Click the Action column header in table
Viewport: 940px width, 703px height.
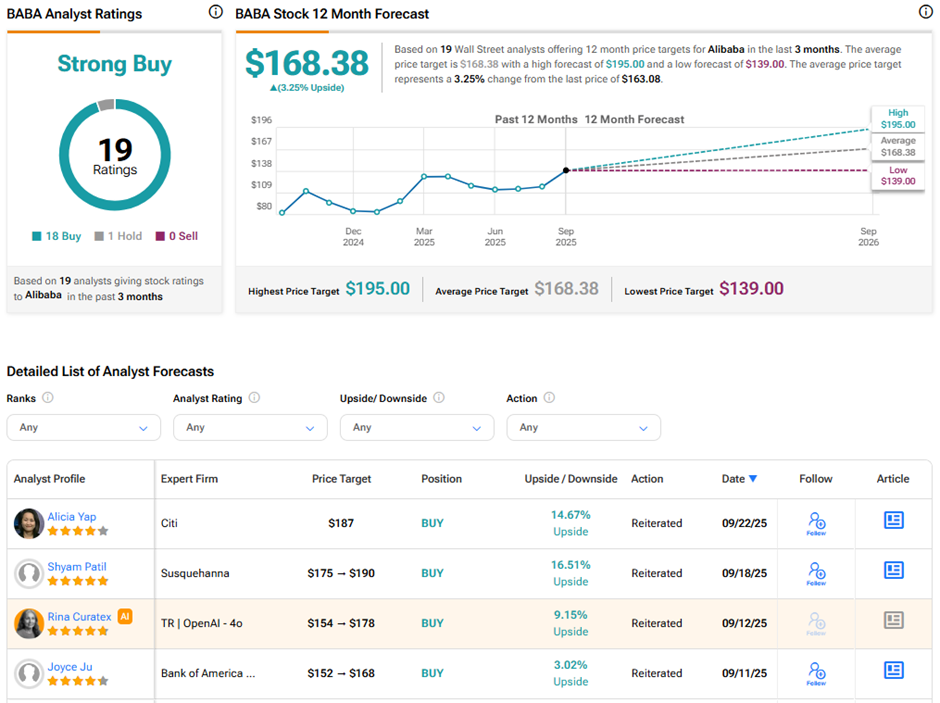click(x=647, y=479)
